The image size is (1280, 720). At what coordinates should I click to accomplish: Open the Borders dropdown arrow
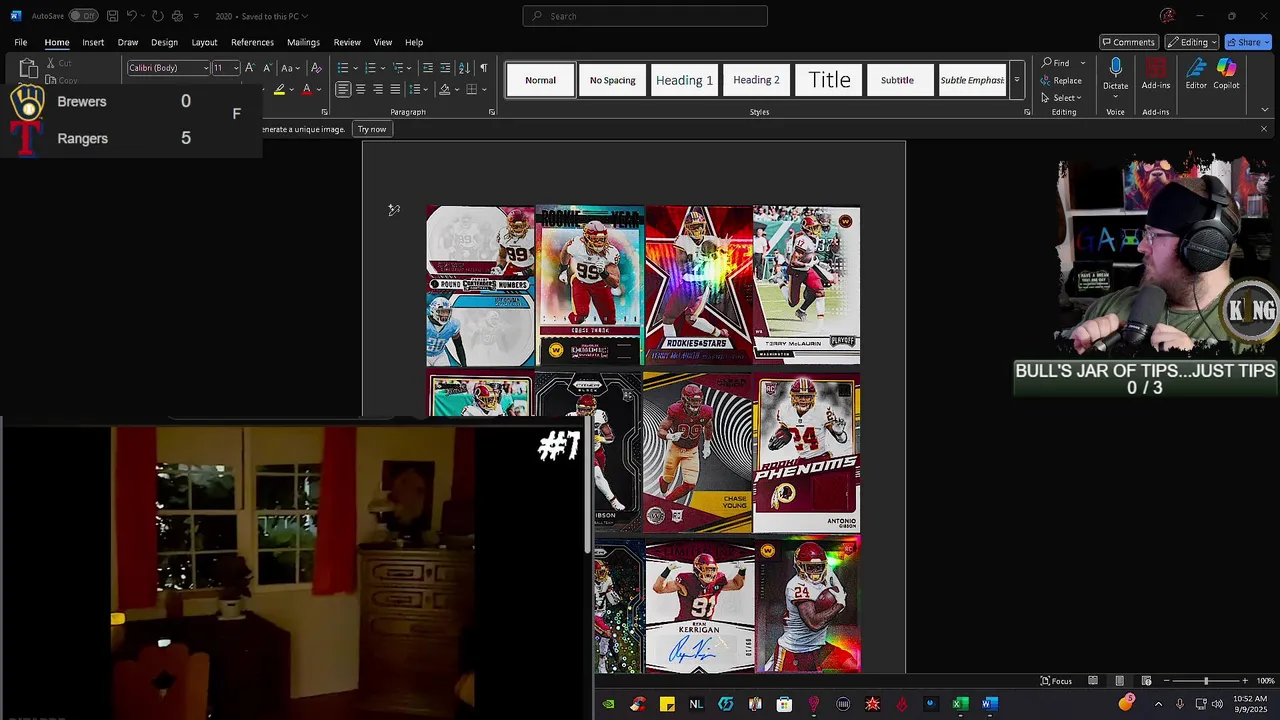click(x=485, y=89)
